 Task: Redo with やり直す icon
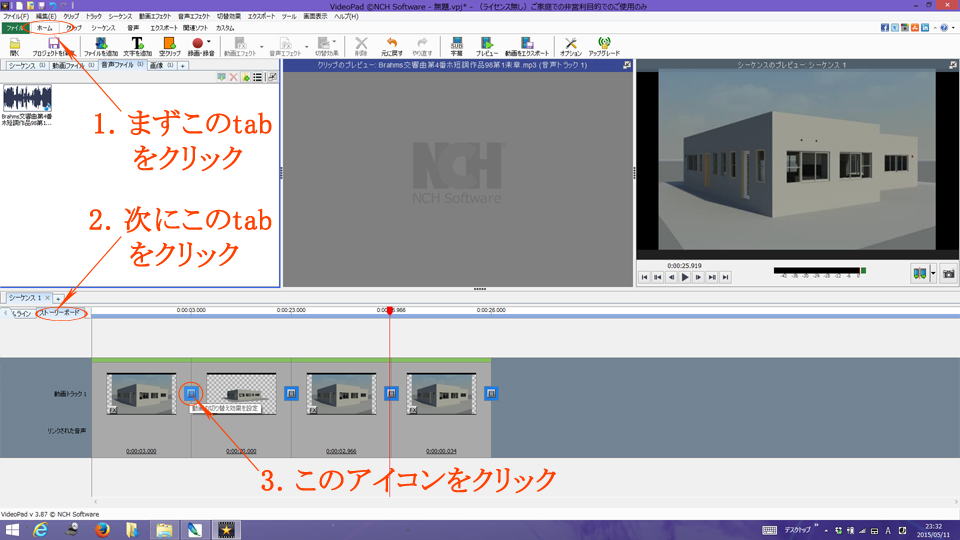click(422, 47)
